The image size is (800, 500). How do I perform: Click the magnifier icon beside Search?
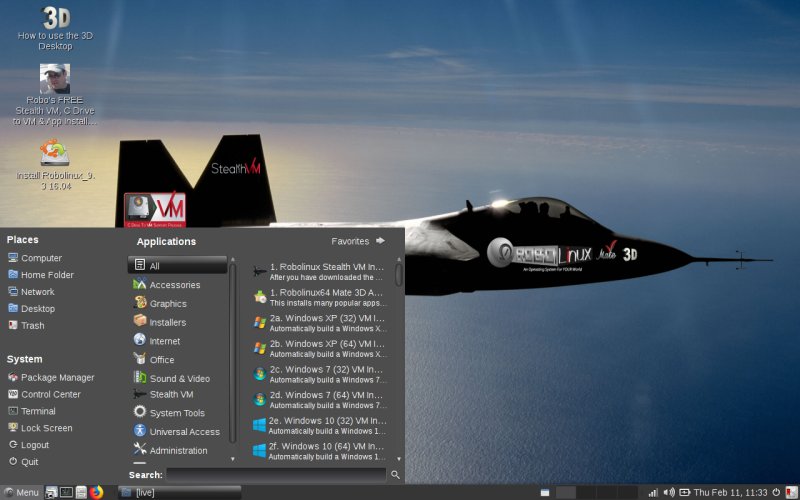[395, 474]
